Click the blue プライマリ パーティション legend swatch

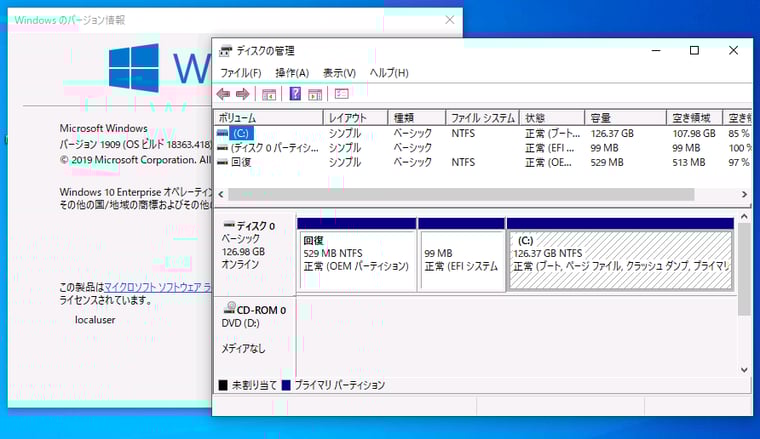click(286, 385)
